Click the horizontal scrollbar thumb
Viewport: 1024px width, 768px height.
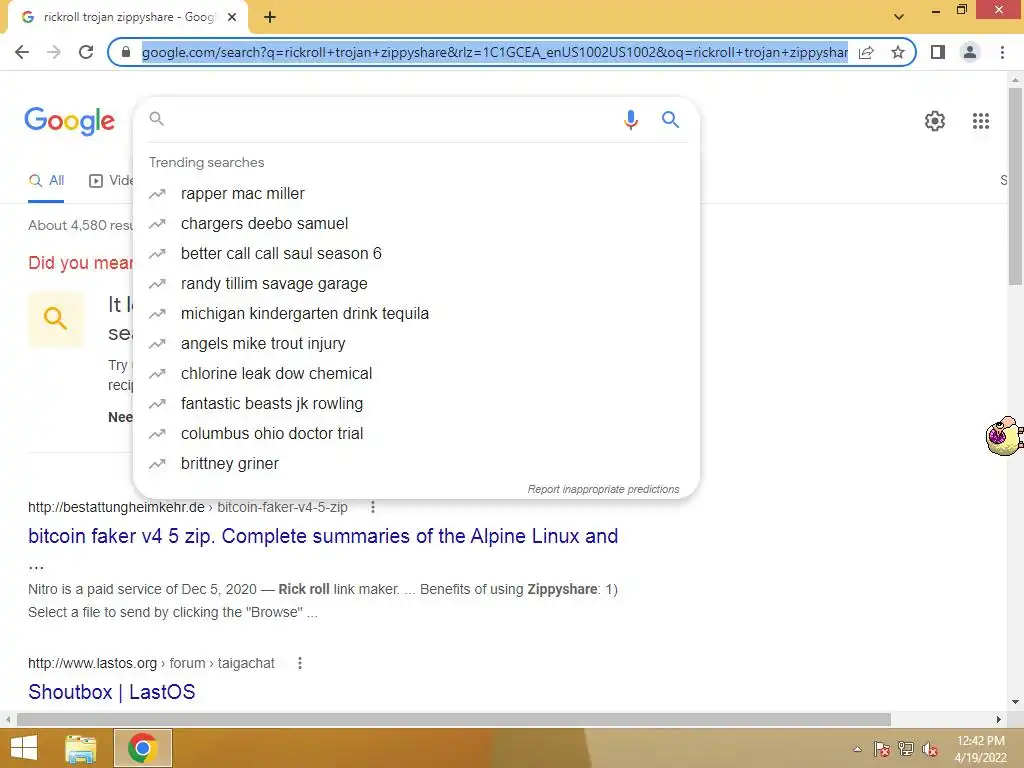point(454,719)
